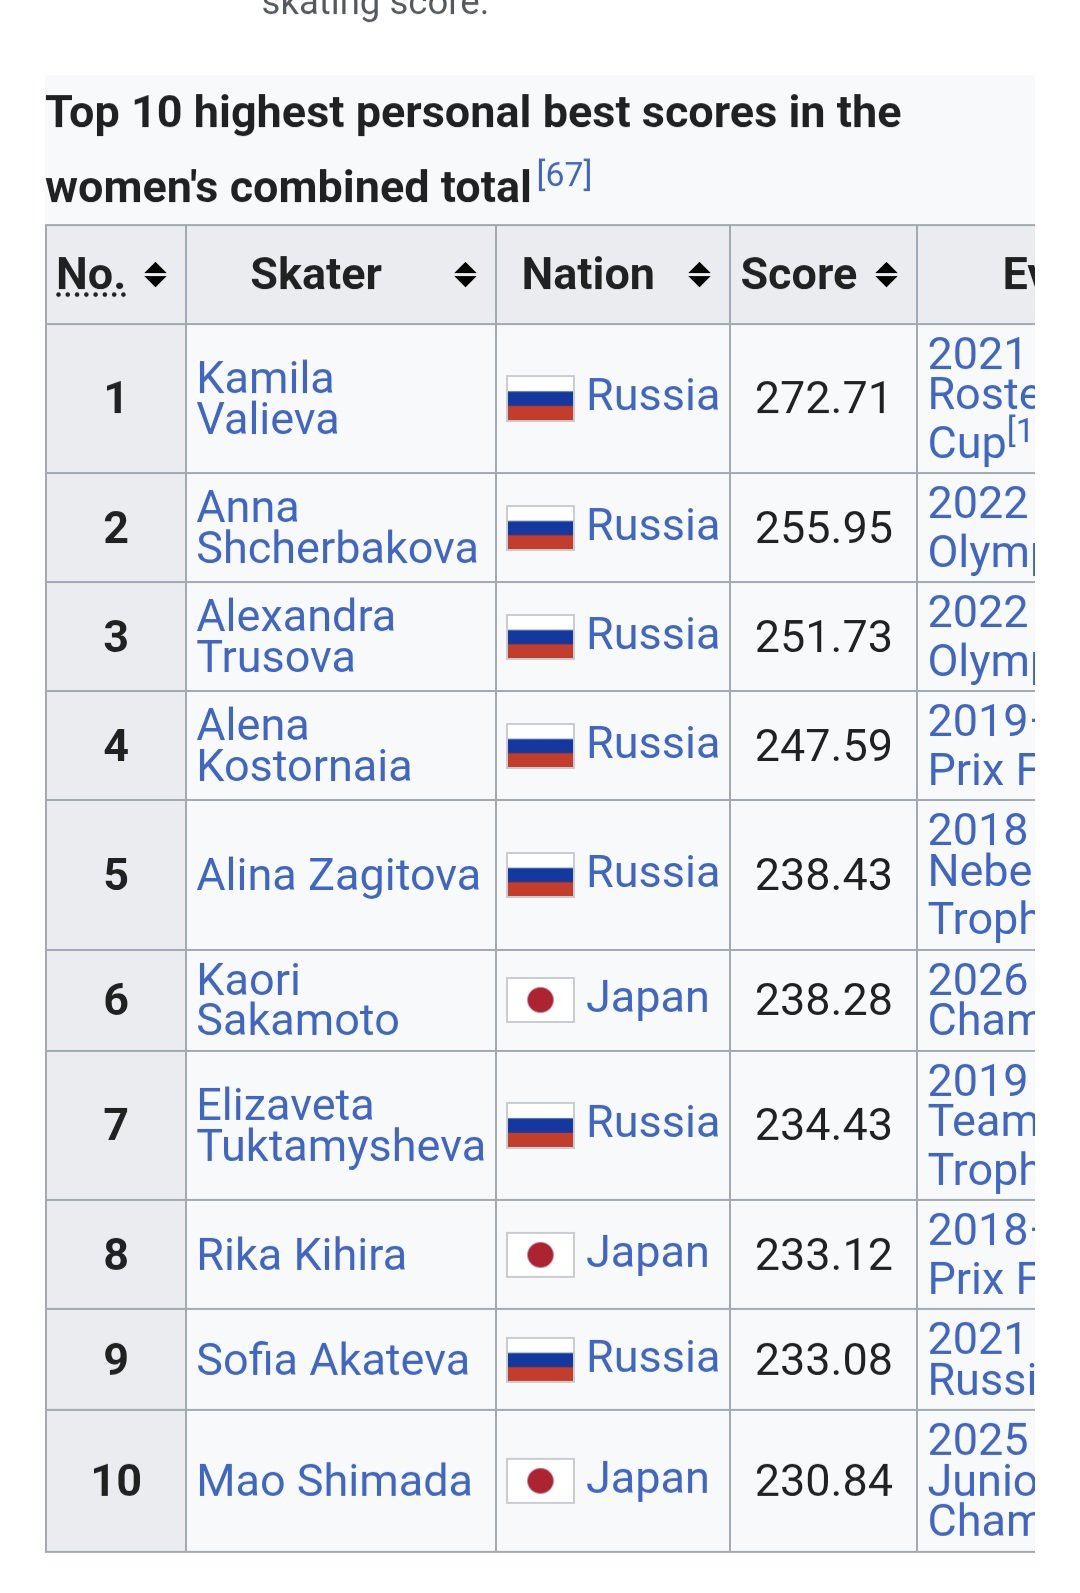Open Russia link in Sofia Akateva row
Image resolution: width=1080 pixels, height=1593 pixels.
652,1358
